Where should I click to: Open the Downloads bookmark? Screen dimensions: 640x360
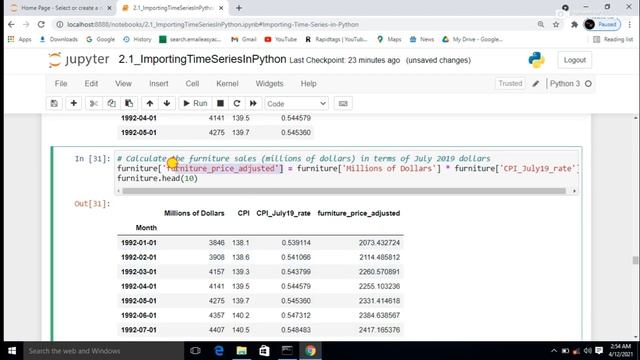[58, 39]
